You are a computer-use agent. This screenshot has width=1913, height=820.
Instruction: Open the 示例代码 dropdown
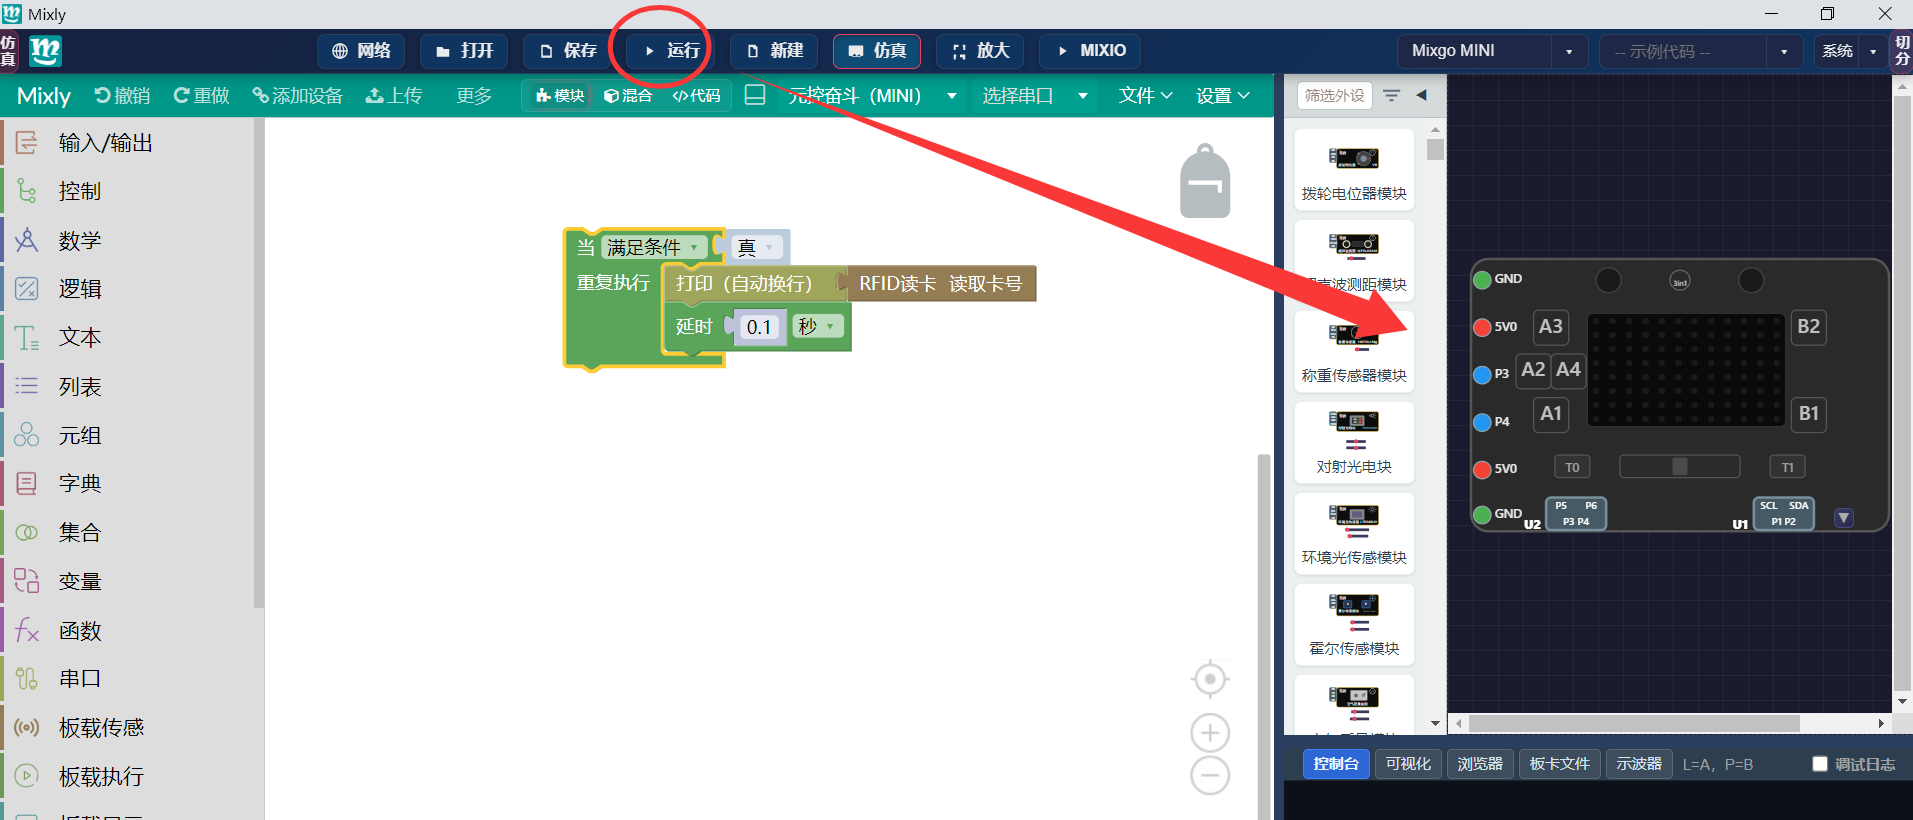click(1700, 51)
